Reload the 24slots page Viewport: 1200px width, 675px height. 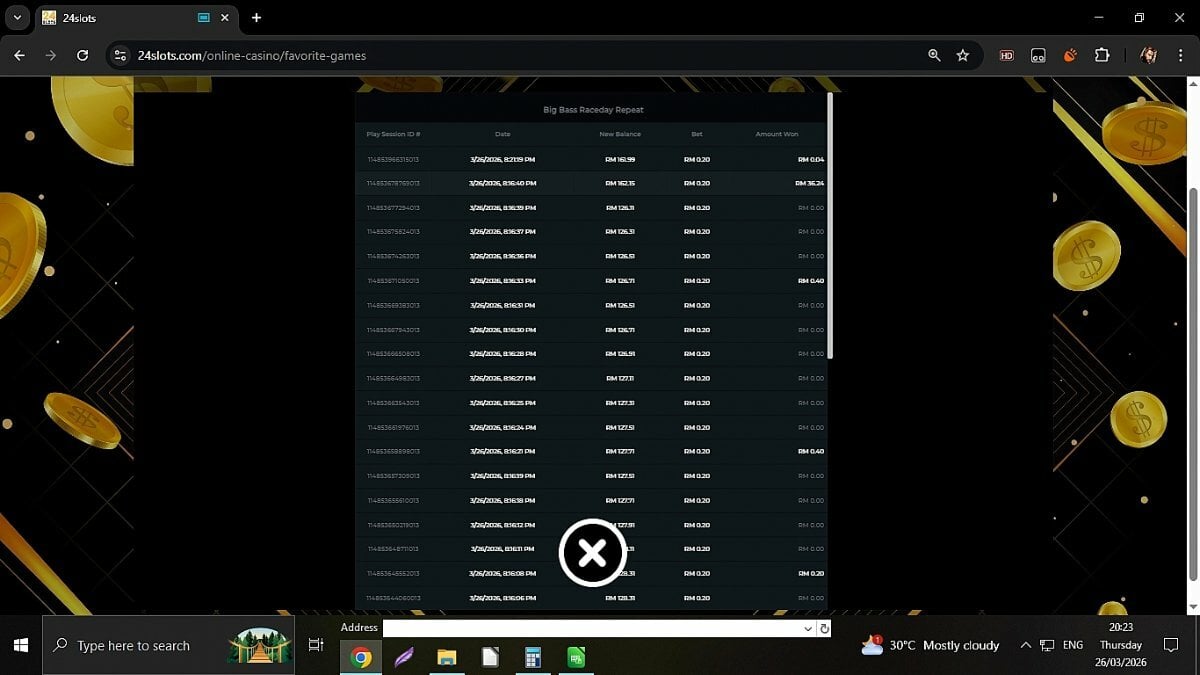click(83, 56)
